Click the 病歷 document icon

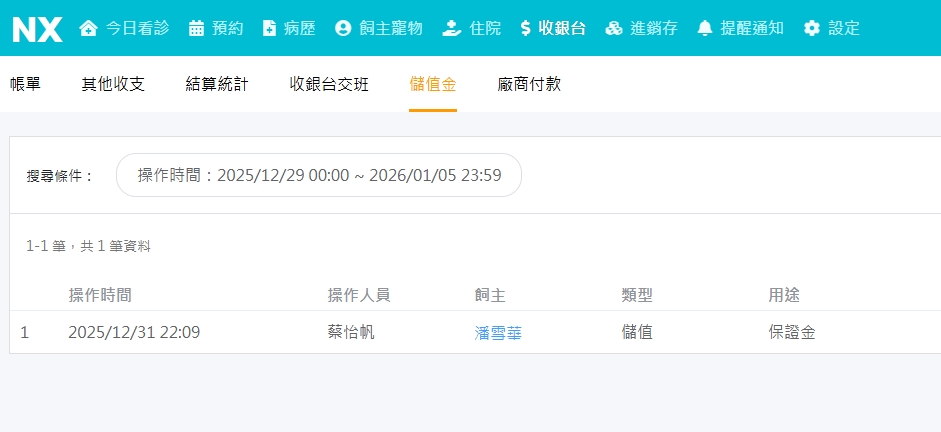coord(269,29)
